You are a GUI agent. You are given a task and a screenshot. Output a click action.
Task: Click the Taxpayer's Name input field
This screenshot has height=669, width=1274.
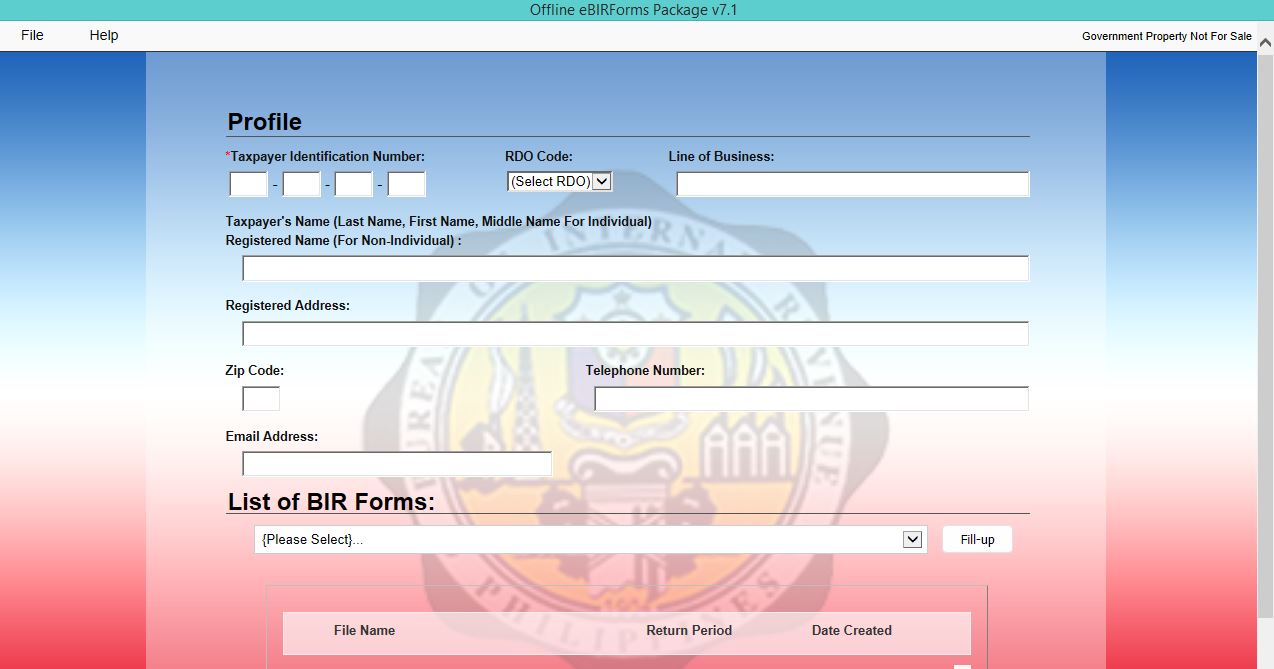pos(635,268)
